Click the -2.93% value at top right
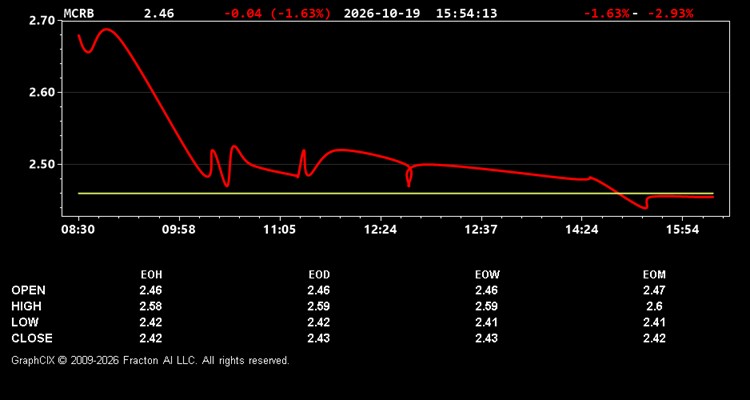The image size is (750, 400). tap(670, 13)
